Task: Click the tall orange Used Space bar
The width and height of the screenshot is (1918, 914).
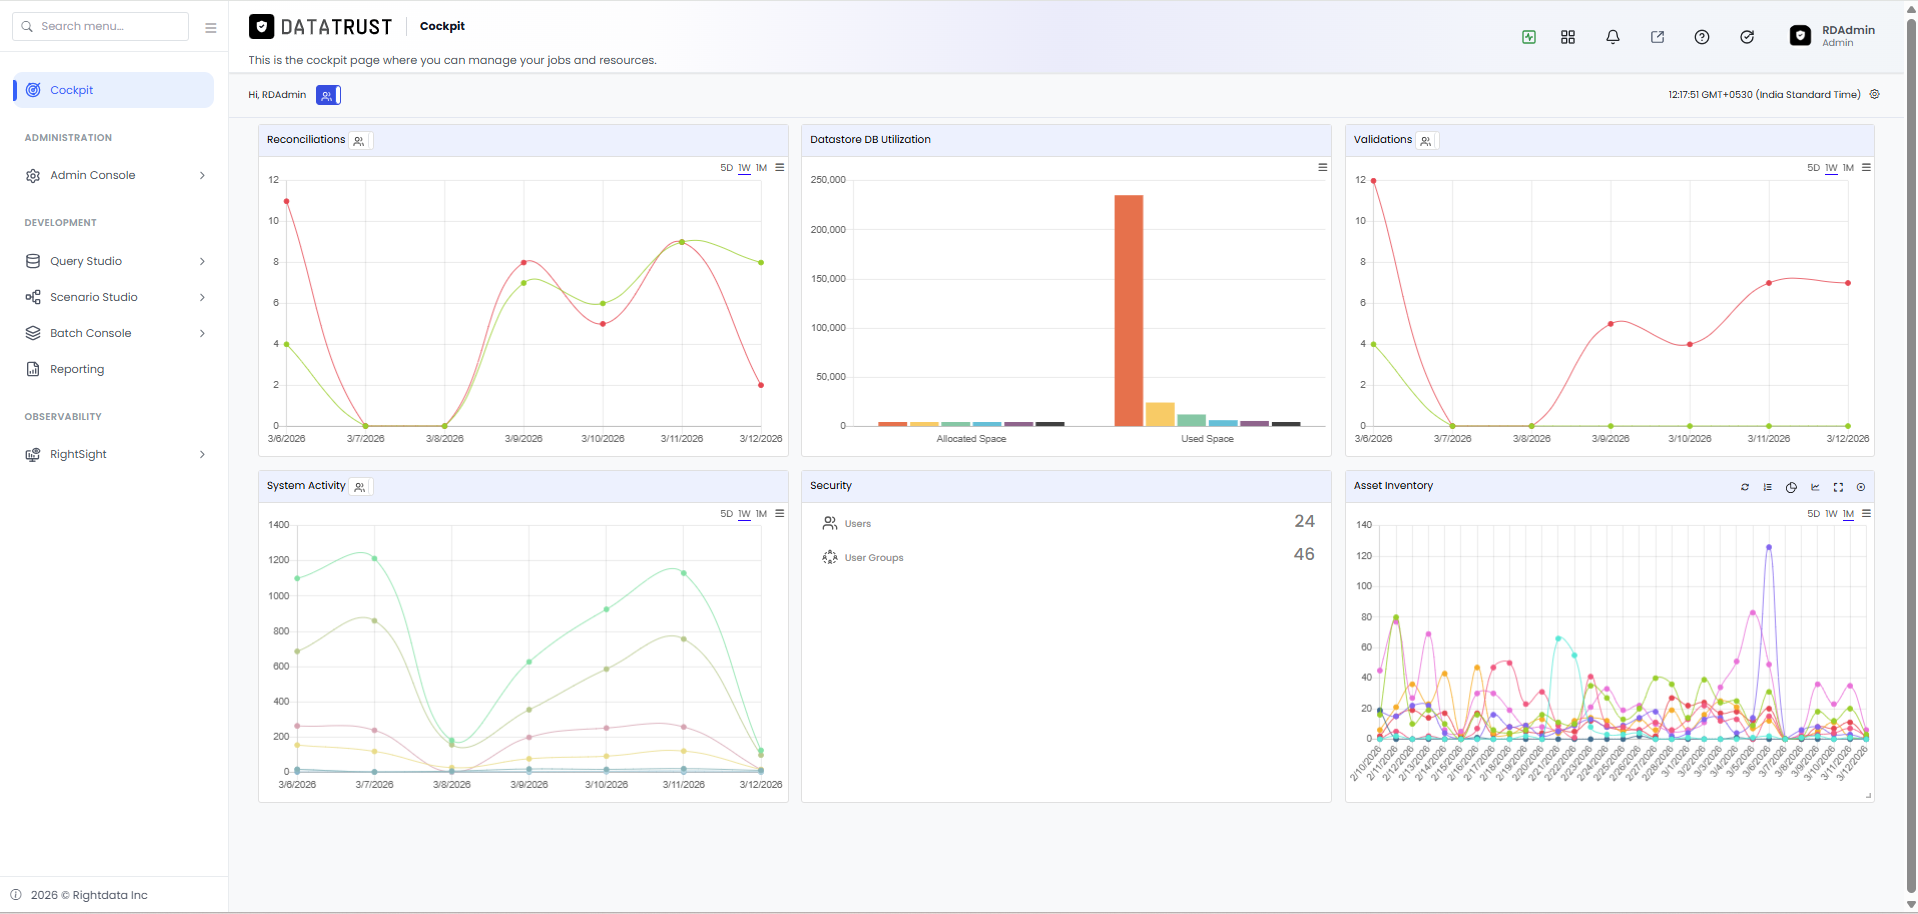Action: click(x=1129, y=310)
